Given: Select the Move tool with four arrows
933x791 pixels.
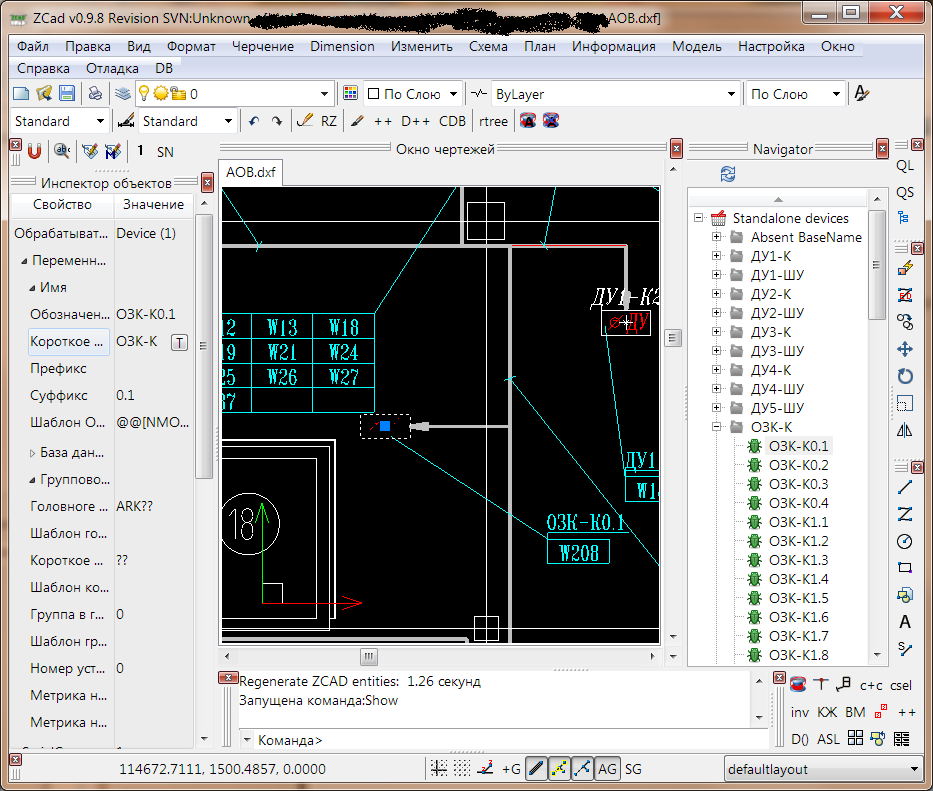Looking at the screenshot, I should 905,349.
